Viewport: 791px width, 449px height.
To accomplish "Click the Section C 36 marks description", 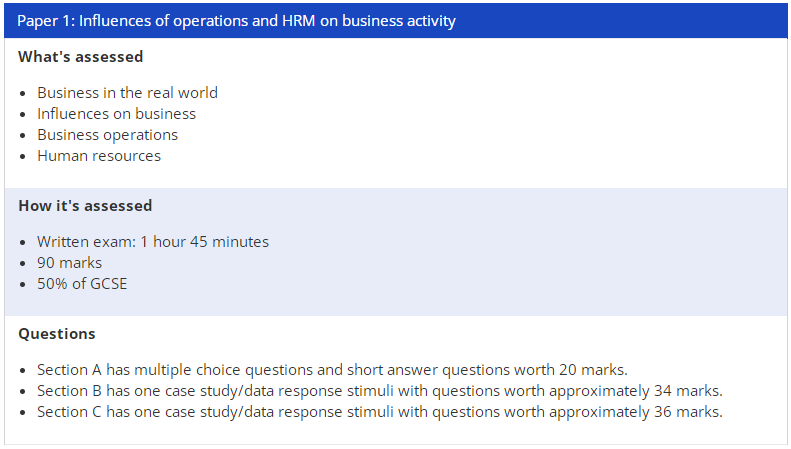I will (x=379, y=412).
